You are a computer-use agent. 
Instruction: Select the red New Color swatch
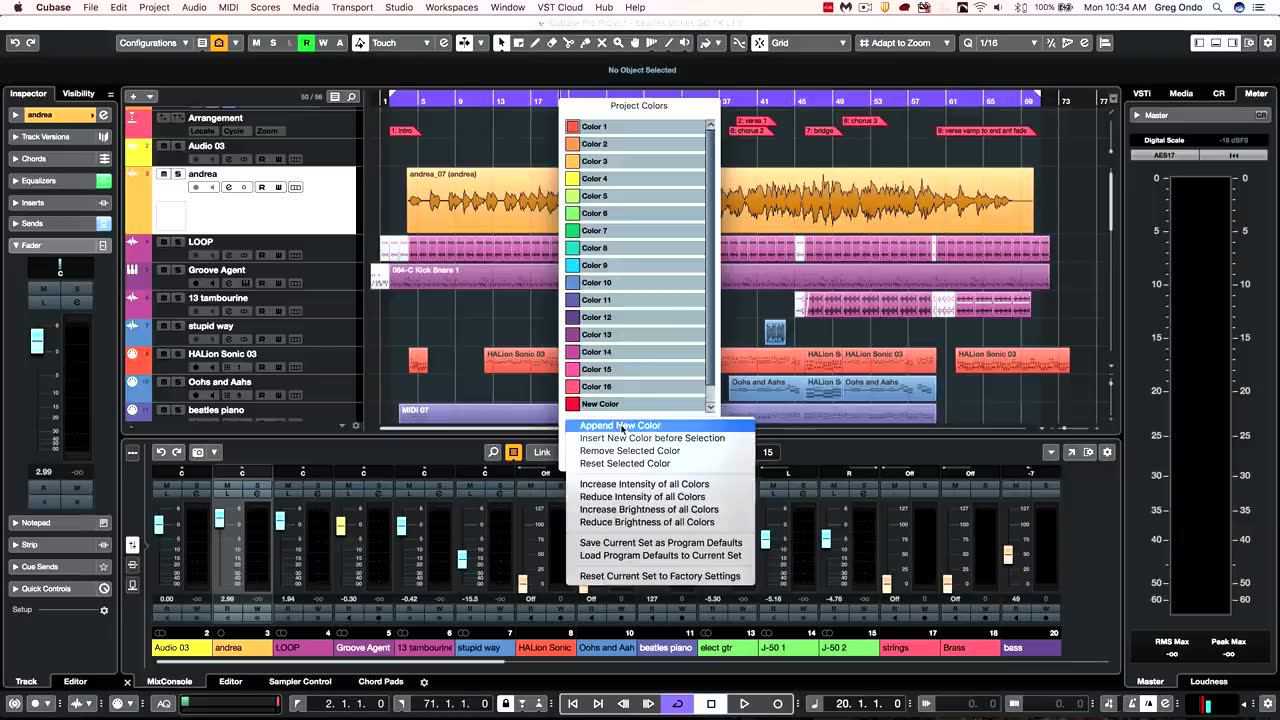pos(573,404)
